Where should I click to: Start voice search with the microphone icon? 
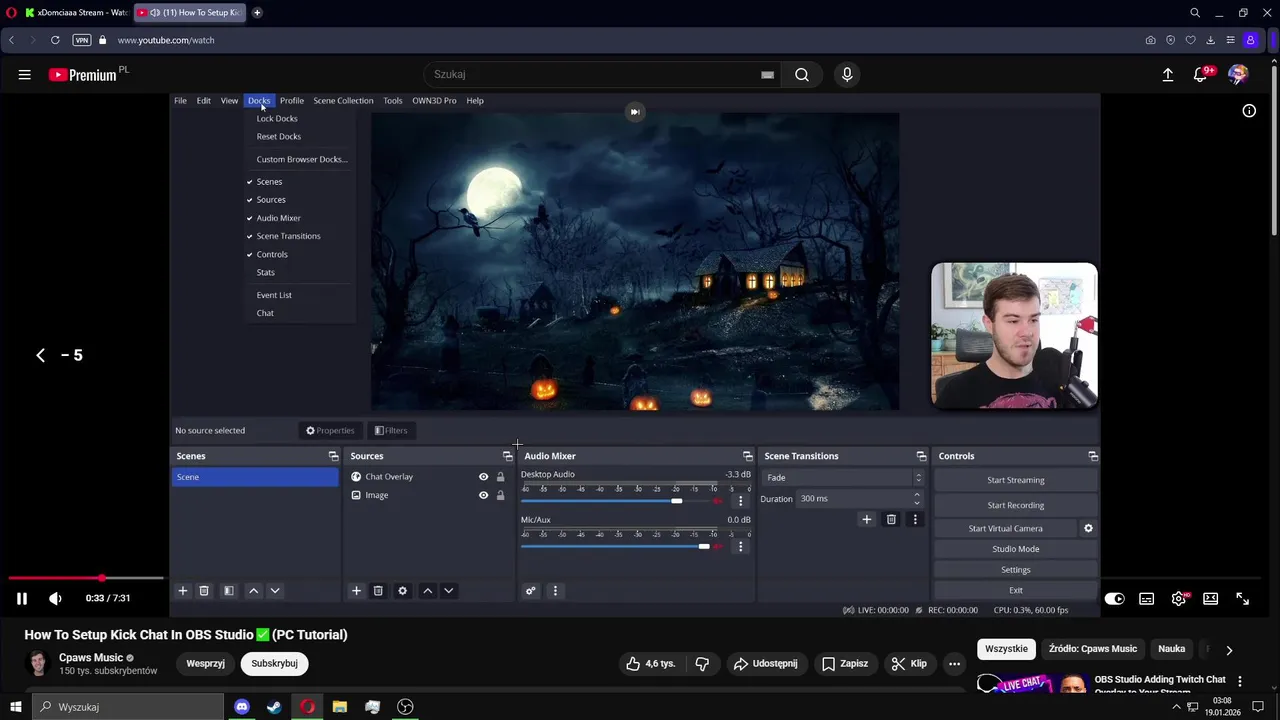(847, 75)
